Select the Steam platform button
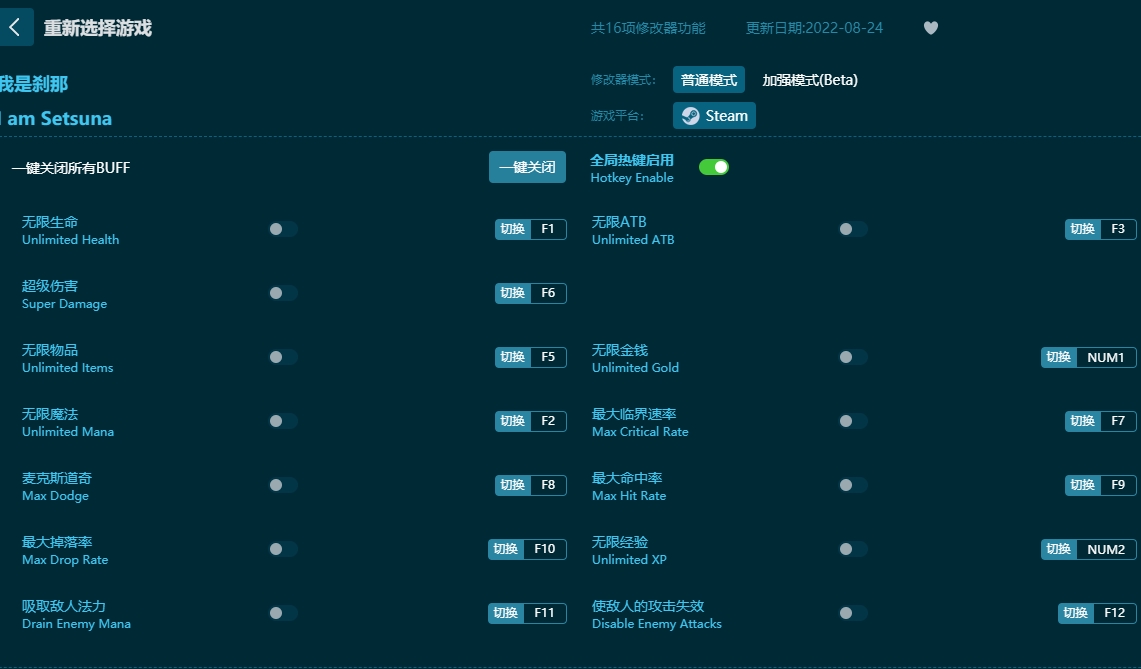This screenshot has width=1141, height=669. click(714, 116)
